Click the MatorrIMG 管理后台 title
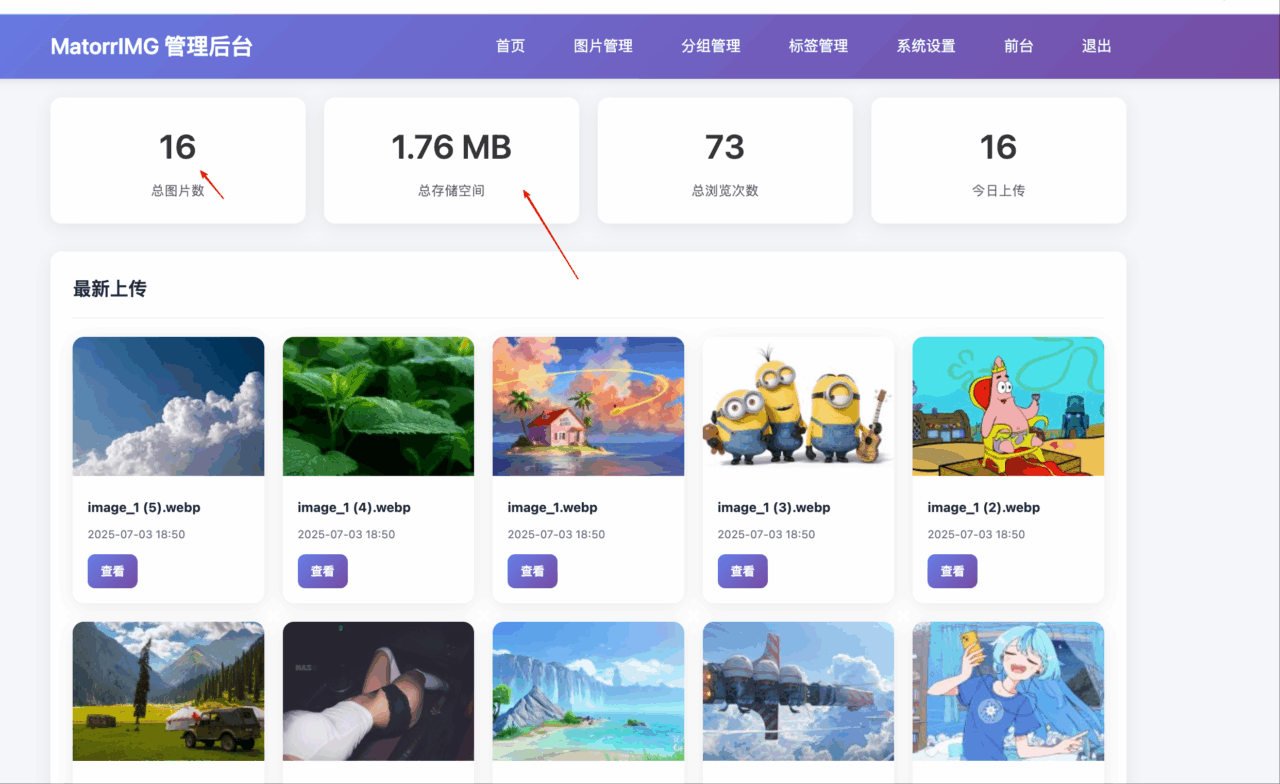The width and height of the screenshot is (1280, 784). tap(152, 46)
